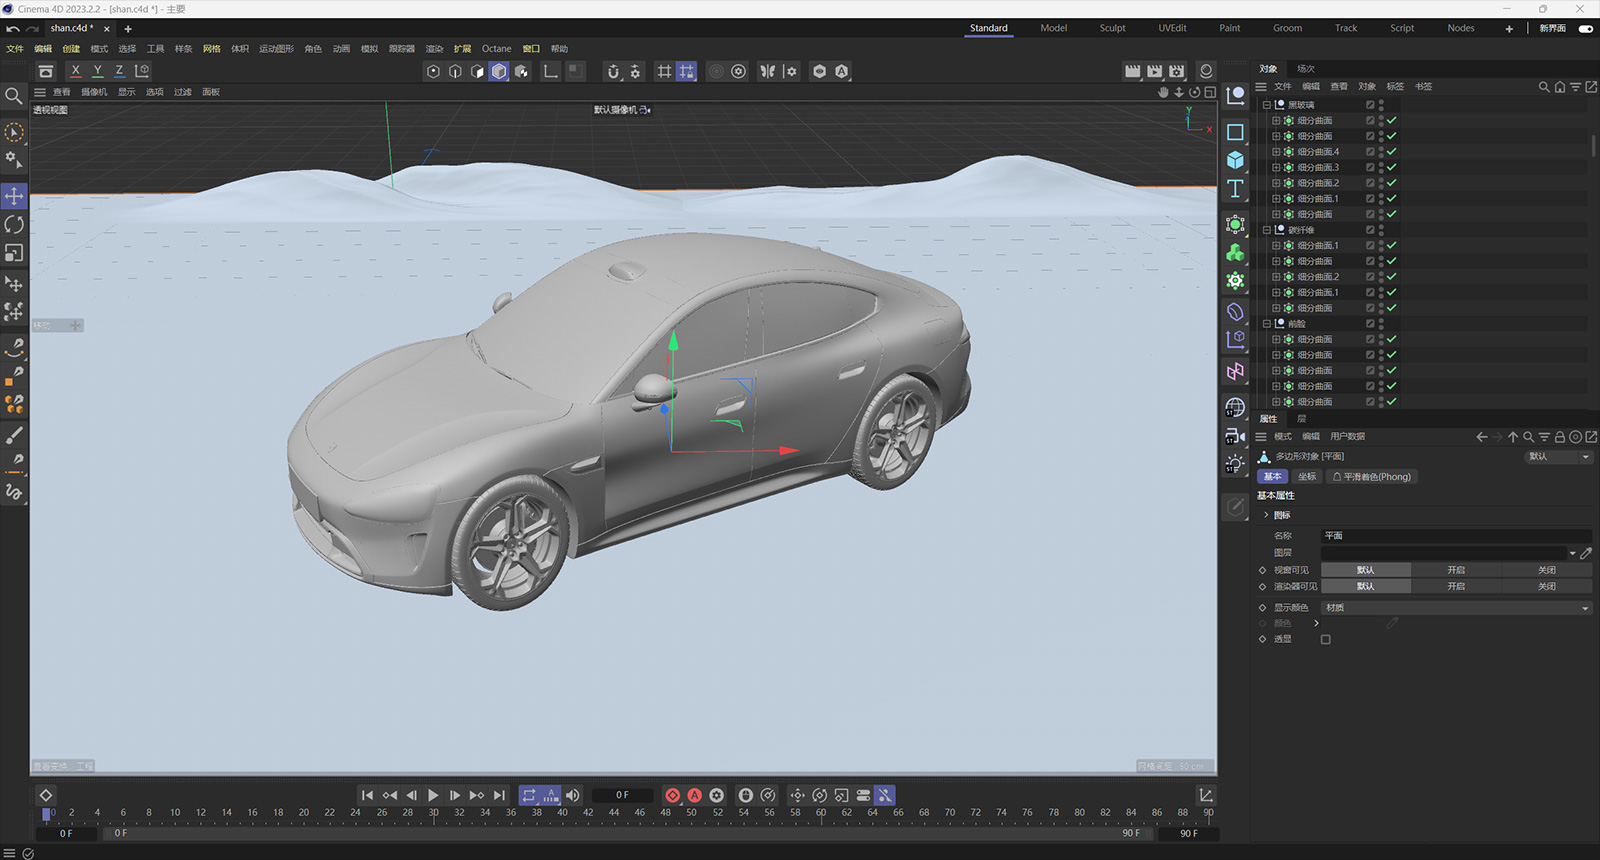Screen dimensions: 1600x860
Task: Open the 坐标 attributes tab button
Action: pos(1306,477)
